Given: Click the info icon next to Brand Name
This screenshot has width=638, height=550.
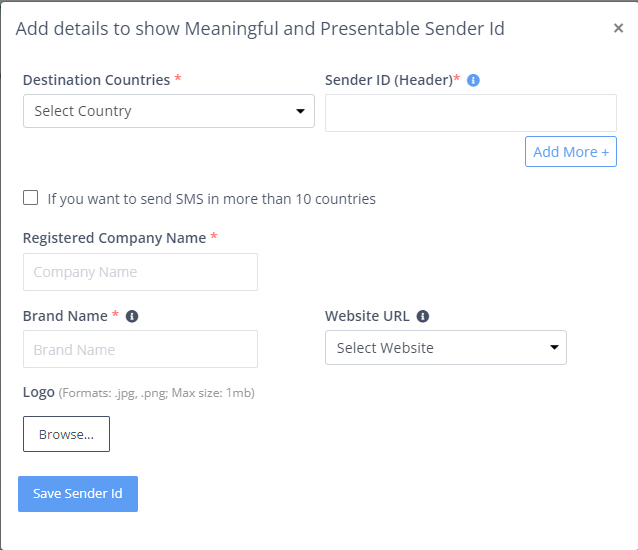Looking at the screenshot, I should coord(132,316).
